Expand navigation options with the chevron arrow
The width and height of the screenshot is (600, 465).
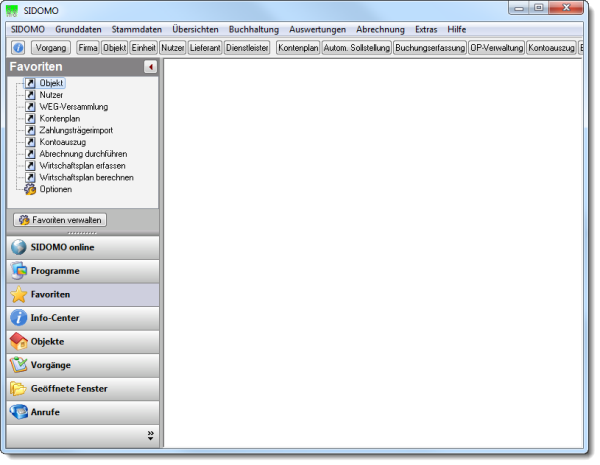(x=150, y=436)
